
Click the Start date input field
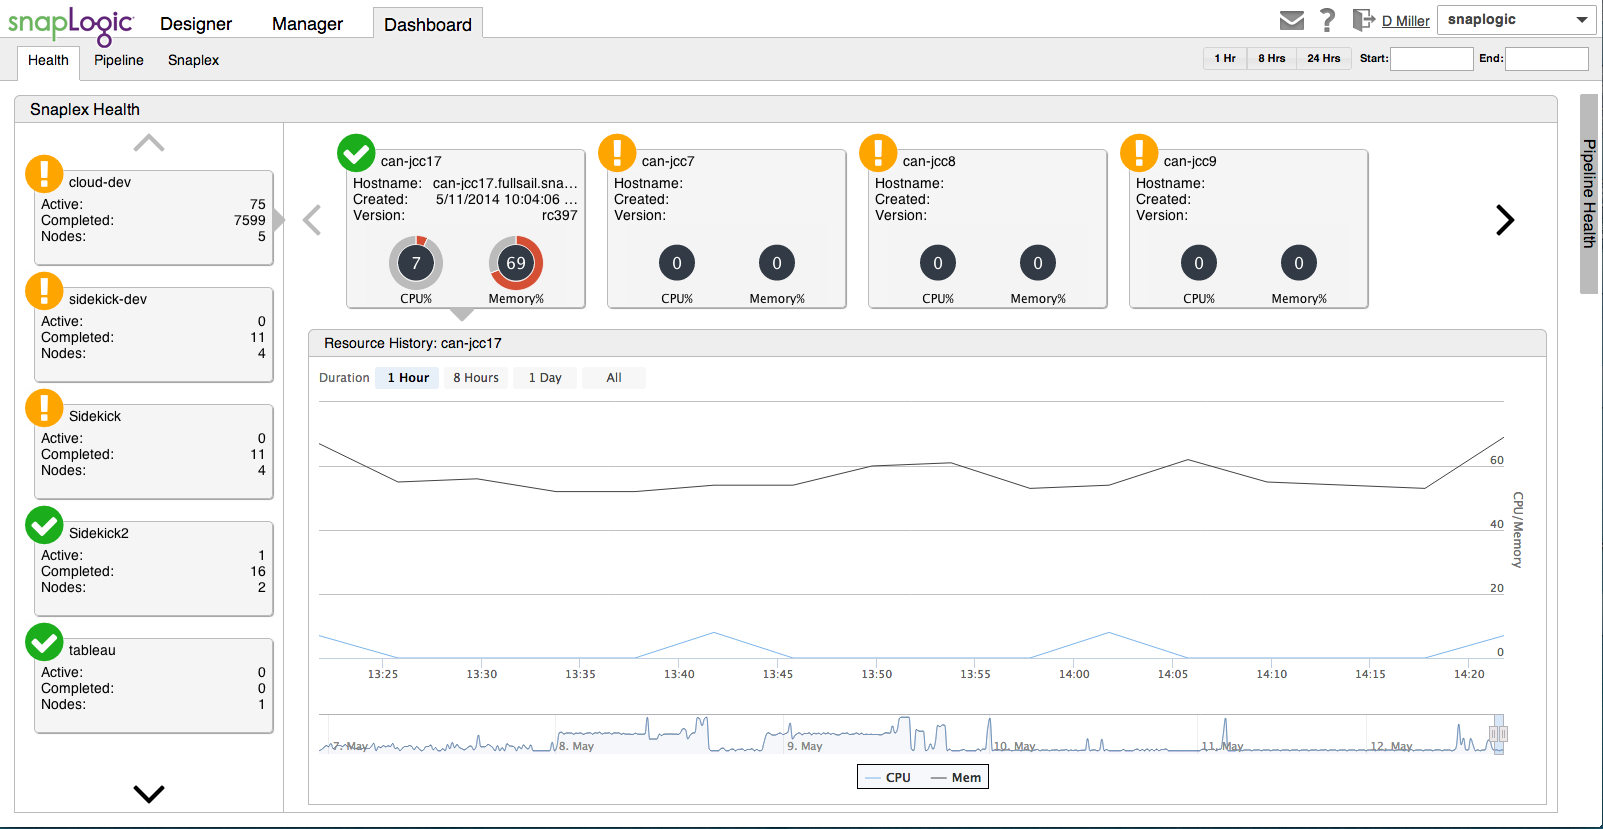pos(1432,59)
